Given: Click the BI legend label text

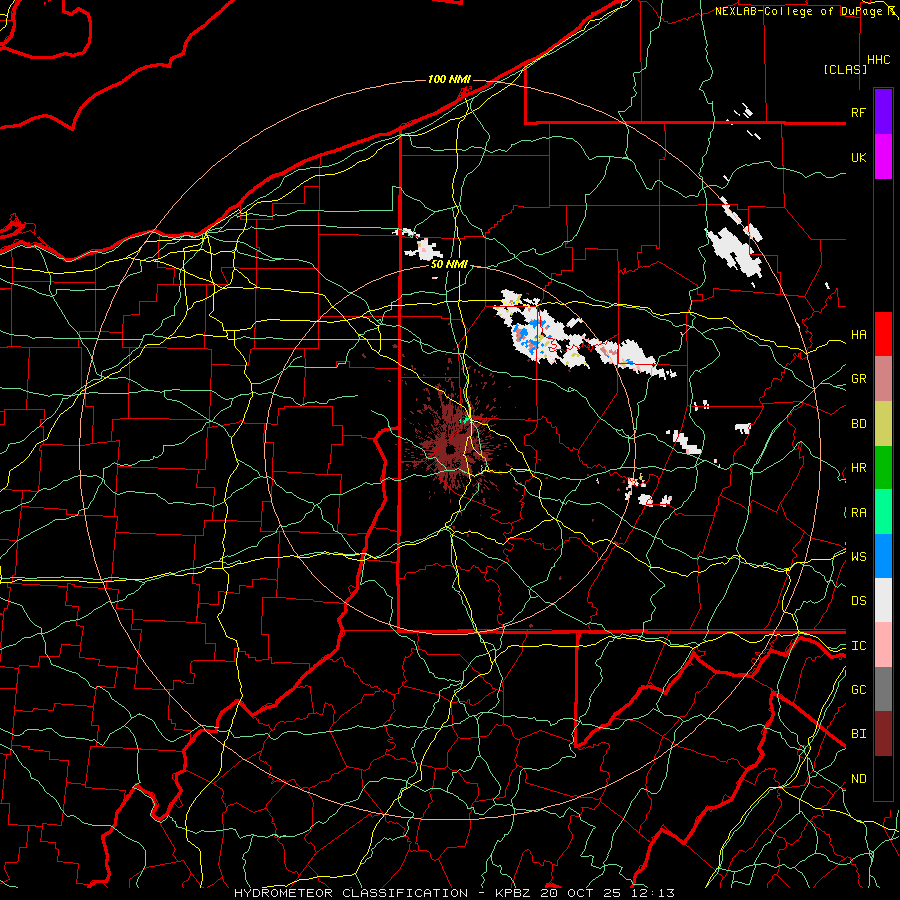Looking at the screenshot, I should pyautogui.click(x=858, y=734).
